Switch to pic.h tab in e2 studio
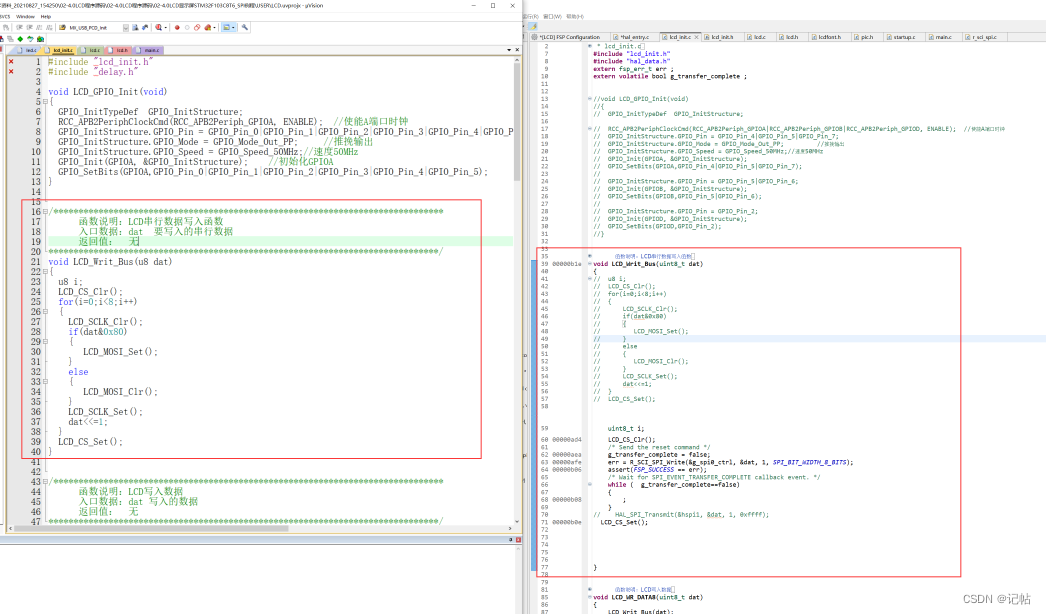The height and width of the screenshot is (614, 1046). (867, 37)
